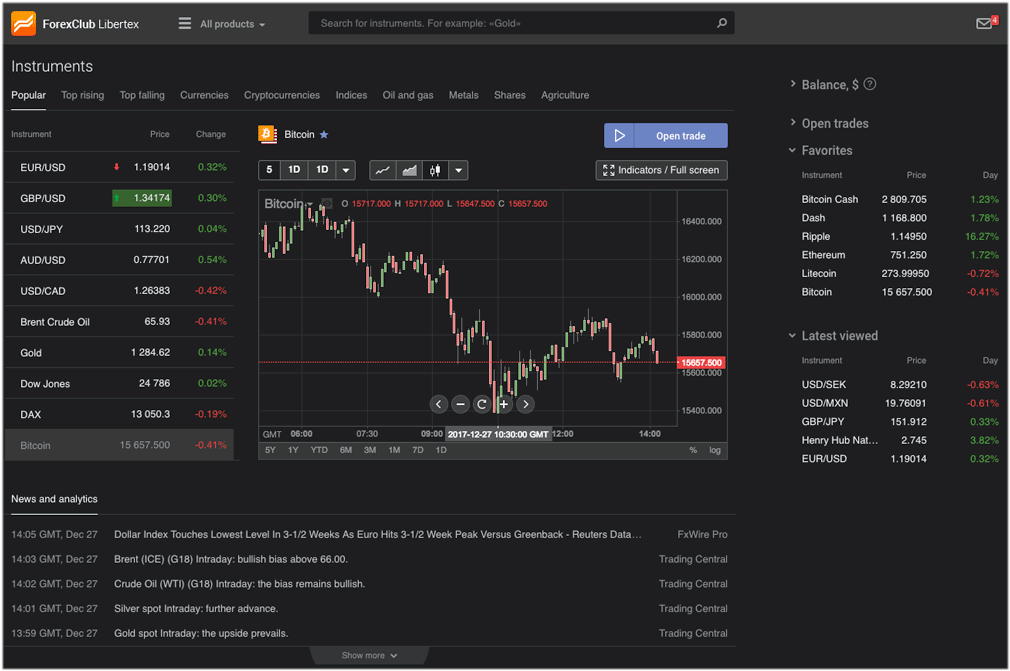Toggle log scale on the chart
Image resolution: width=1010 pixels, height=671 pixels.
715,450
